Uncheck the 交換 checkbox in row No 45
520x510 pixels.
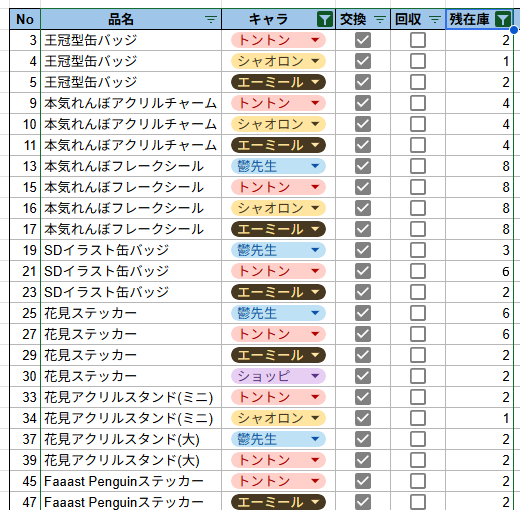coord(363,481)
